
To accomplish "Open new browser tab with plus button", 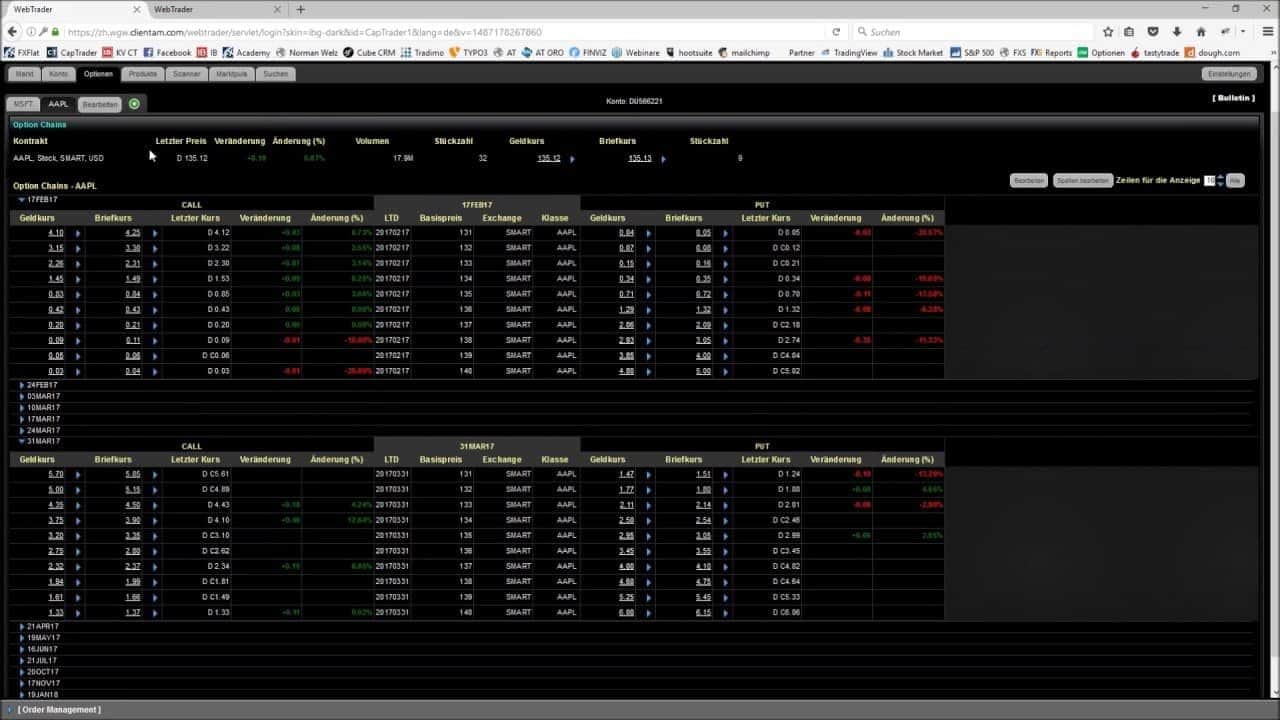I will pyautogui.click(x=300, y=9).
